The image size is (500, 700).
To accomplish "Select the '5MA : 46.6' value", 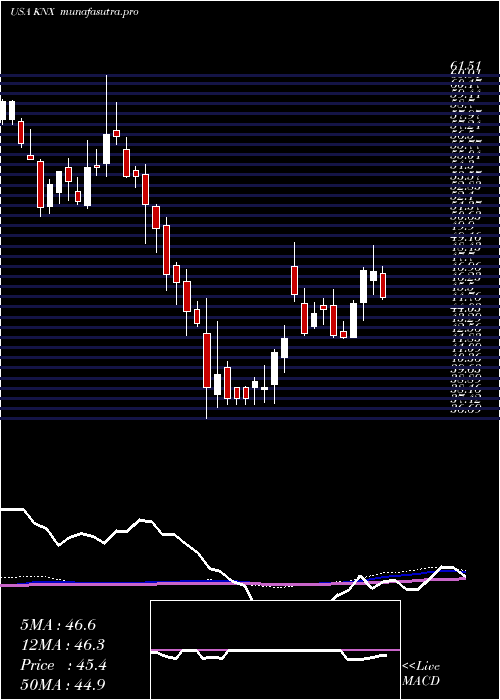I will click(x=58, y=625).
